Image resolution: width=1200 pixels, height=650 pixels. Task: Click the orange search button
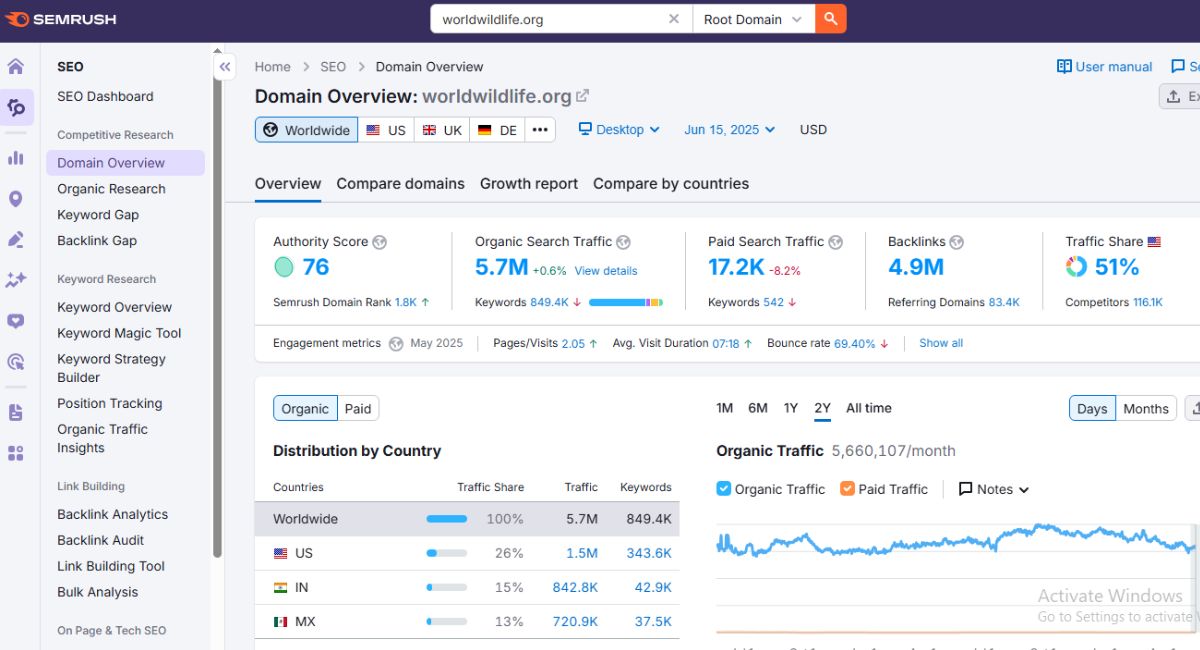[830, 19]
